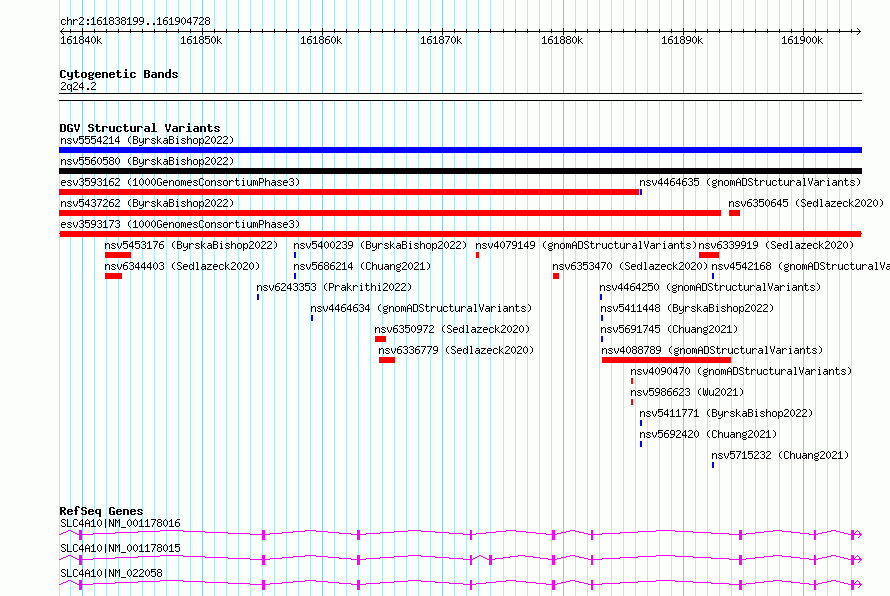The image size is (890, 596).
Task: Click nsv6336779 (Sedlazeck2020) label
Action: pyautogui.click(x=456, y=350)
